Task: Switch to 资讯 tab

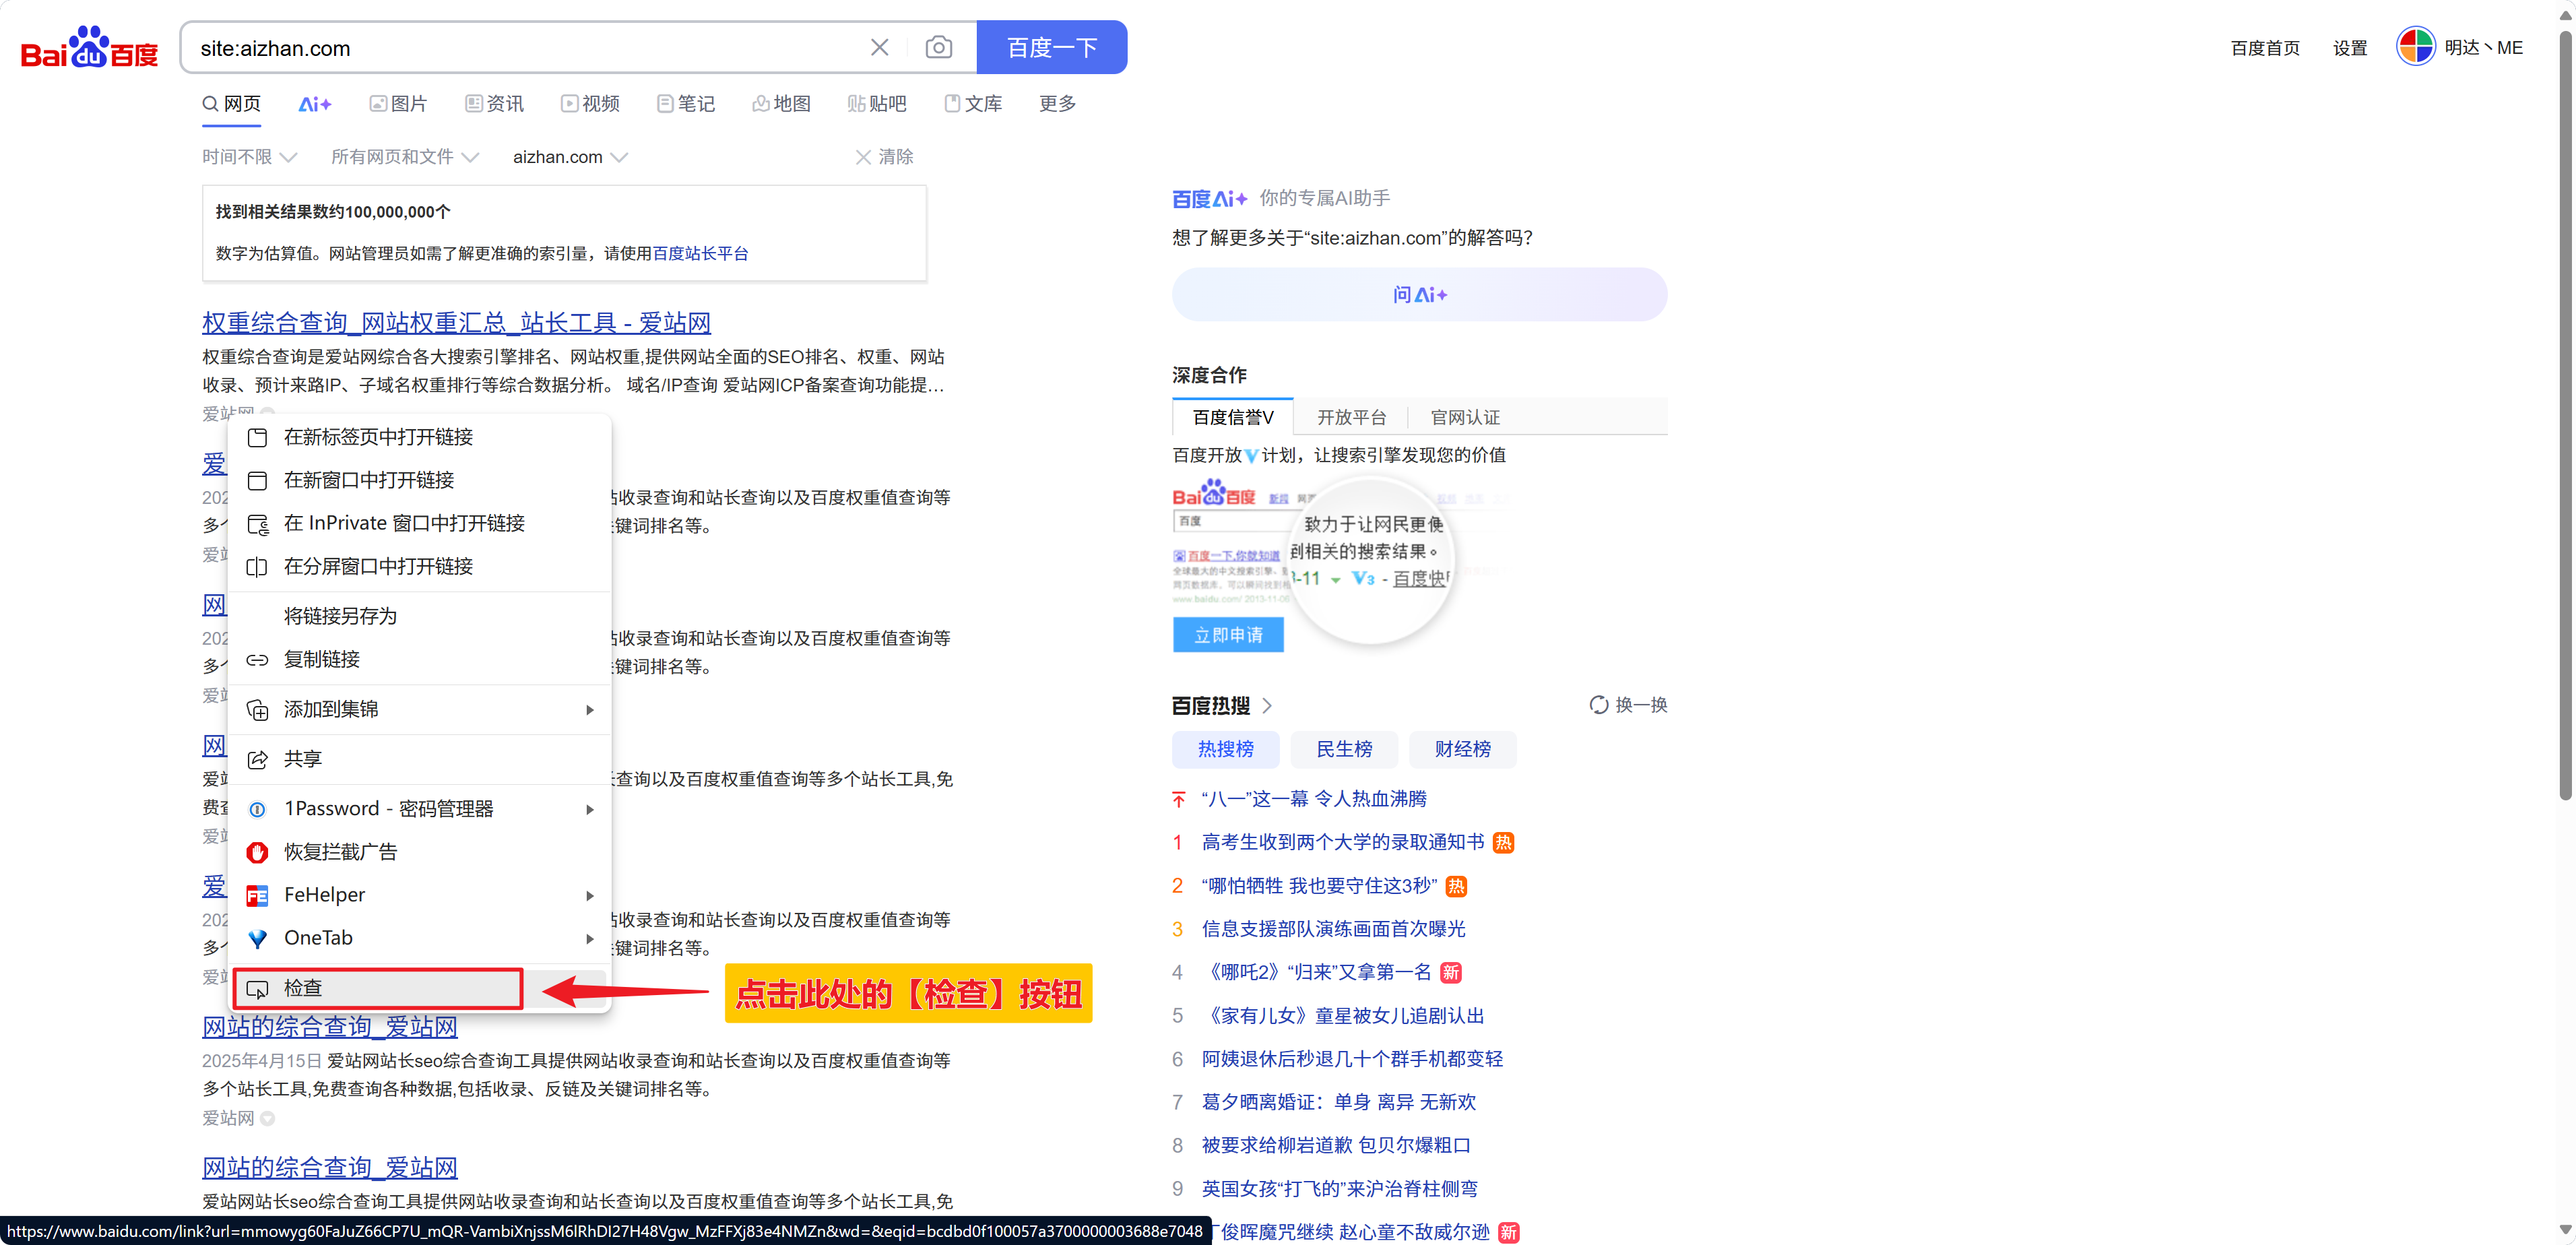Action: [x=494, y=103]
